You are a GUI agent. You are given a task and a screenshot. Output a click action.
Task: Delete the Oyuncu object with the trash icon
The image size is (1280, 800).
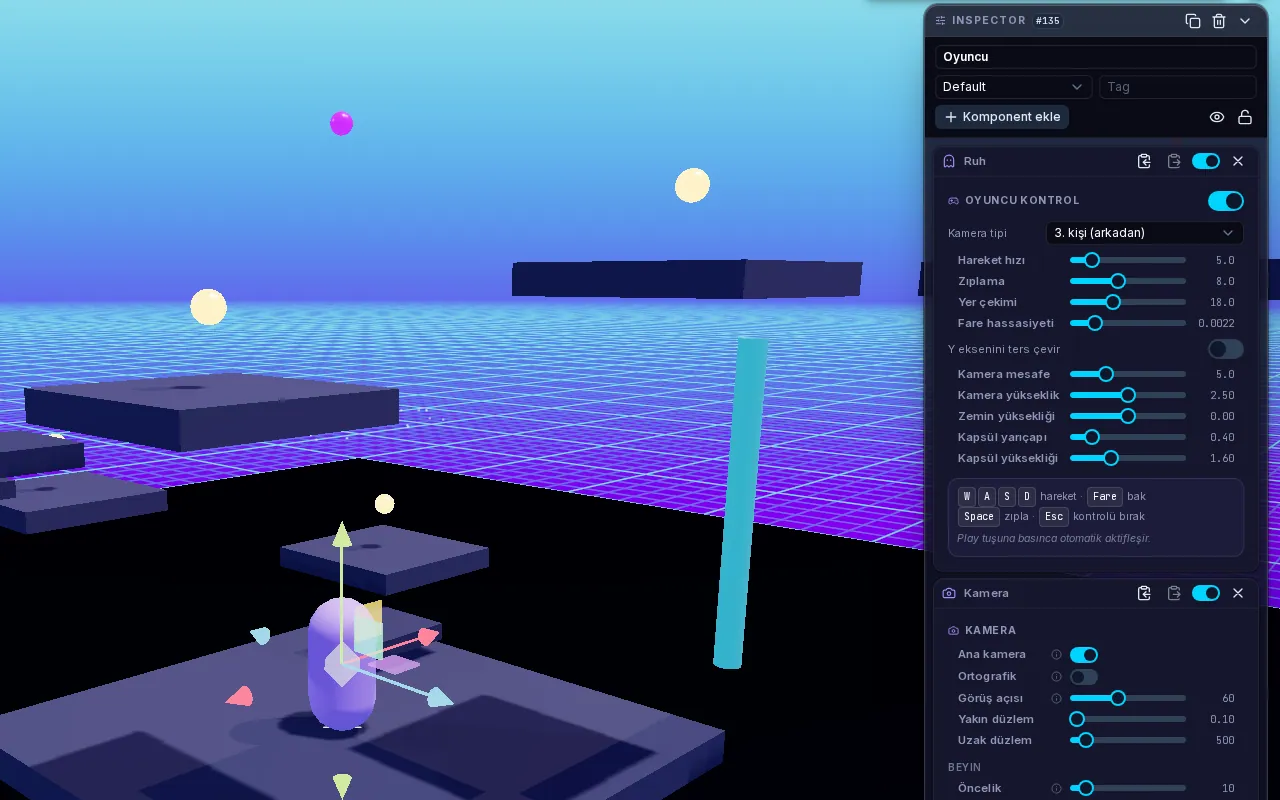tap(1219, 21)
